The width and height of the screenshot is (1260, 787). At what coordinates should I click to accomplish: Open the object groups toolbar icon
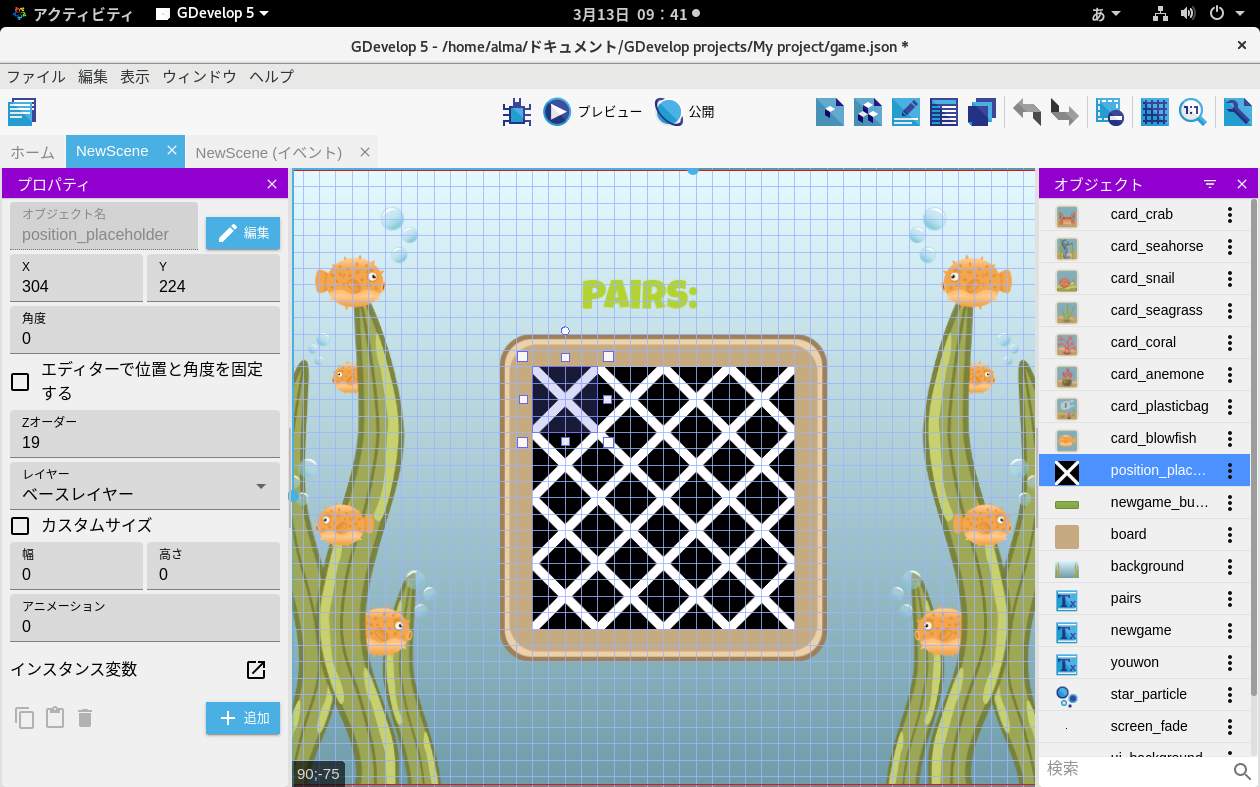[868, 112]
